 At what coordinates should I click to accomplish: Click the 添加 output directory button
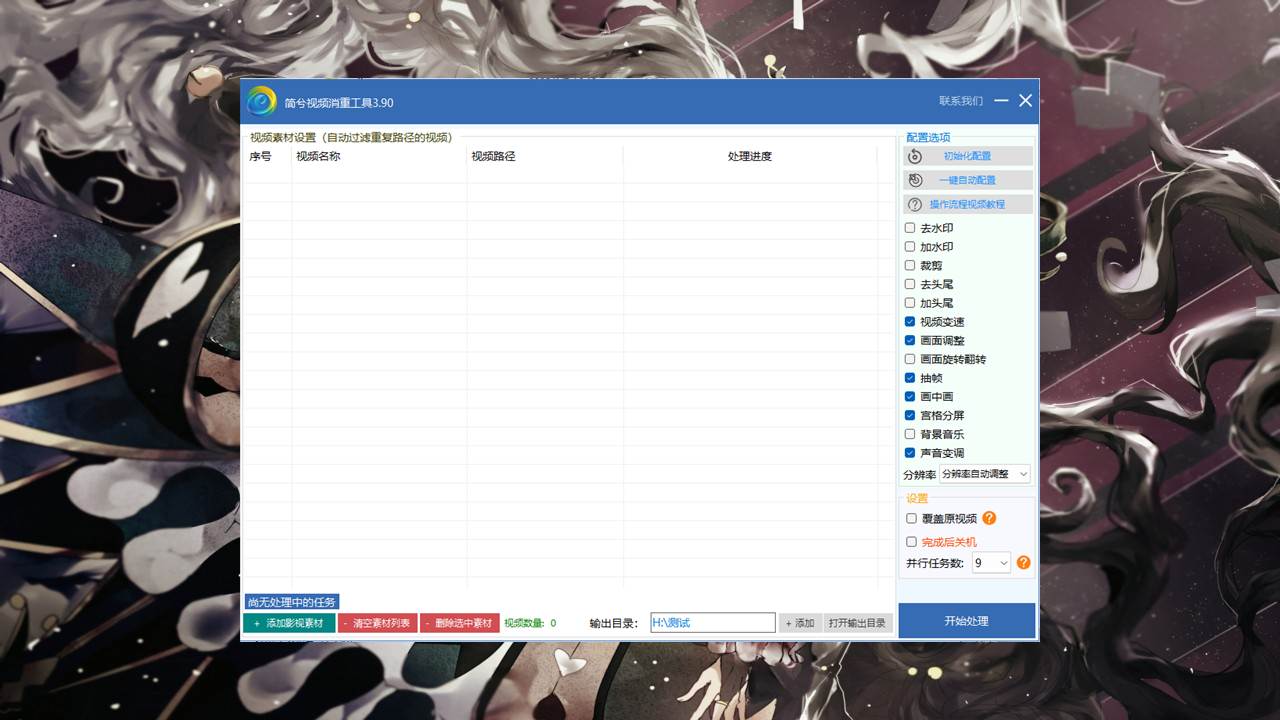[x=800, y=623]
